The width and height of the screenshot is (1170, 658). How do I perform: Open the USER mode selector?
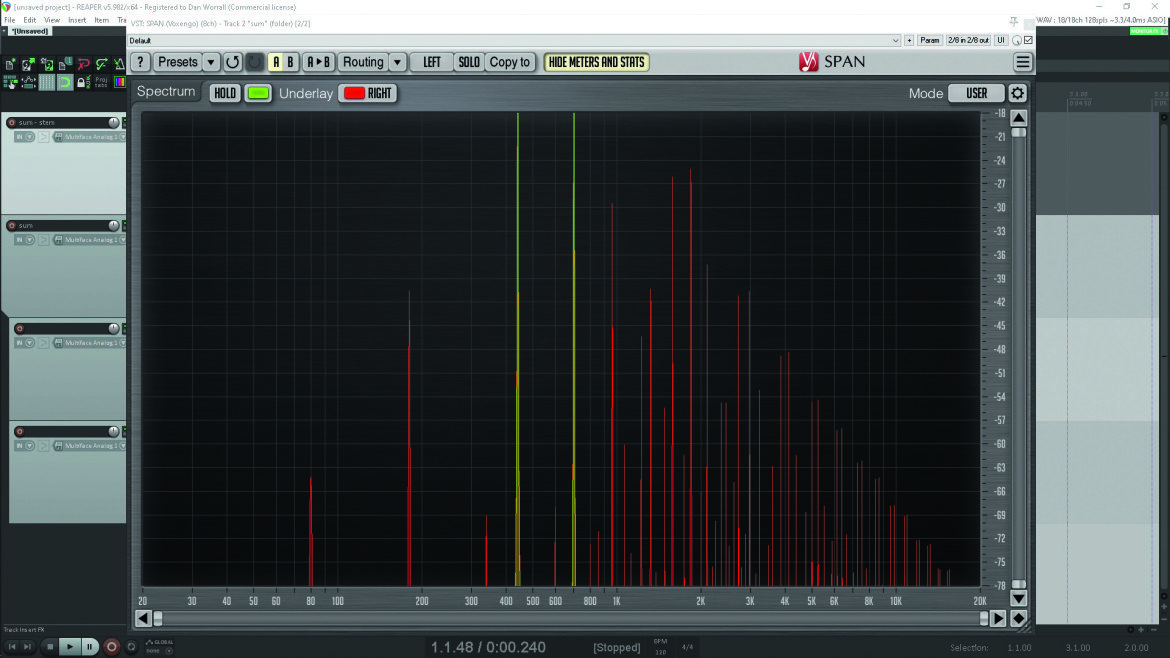click(976, 93)
